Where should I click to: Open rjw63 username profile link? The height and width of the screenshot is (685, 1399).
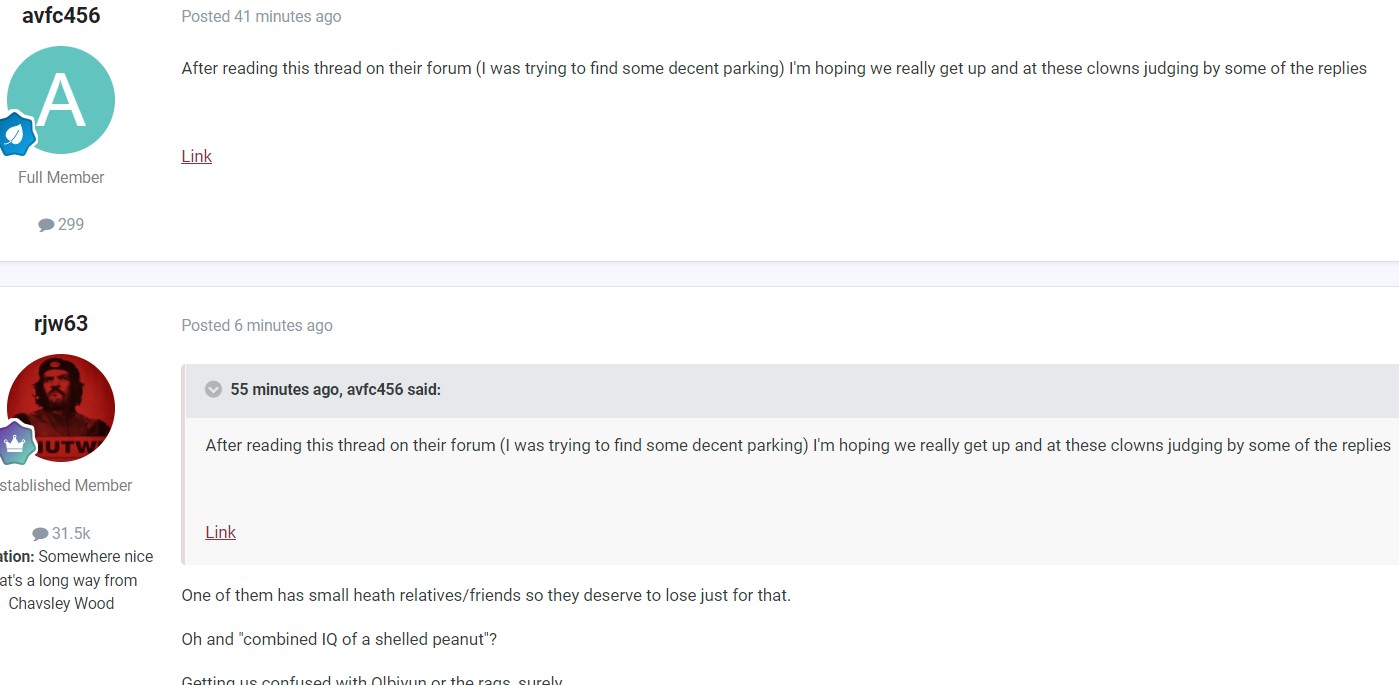tap(61, 324)
